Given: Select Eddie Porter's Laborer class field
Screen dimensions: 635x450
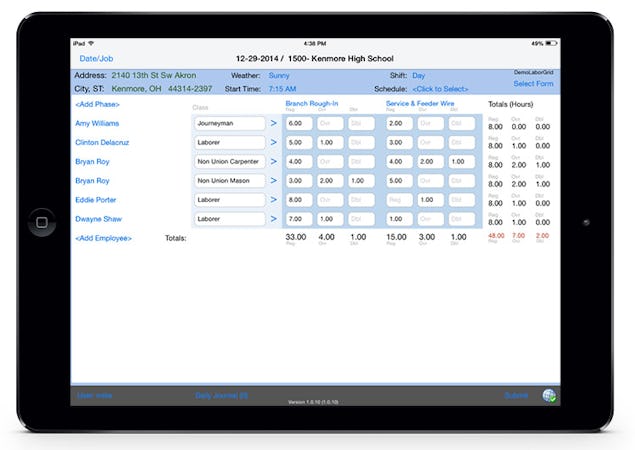Looking at the screenshot, I should [x=230, y=200].
